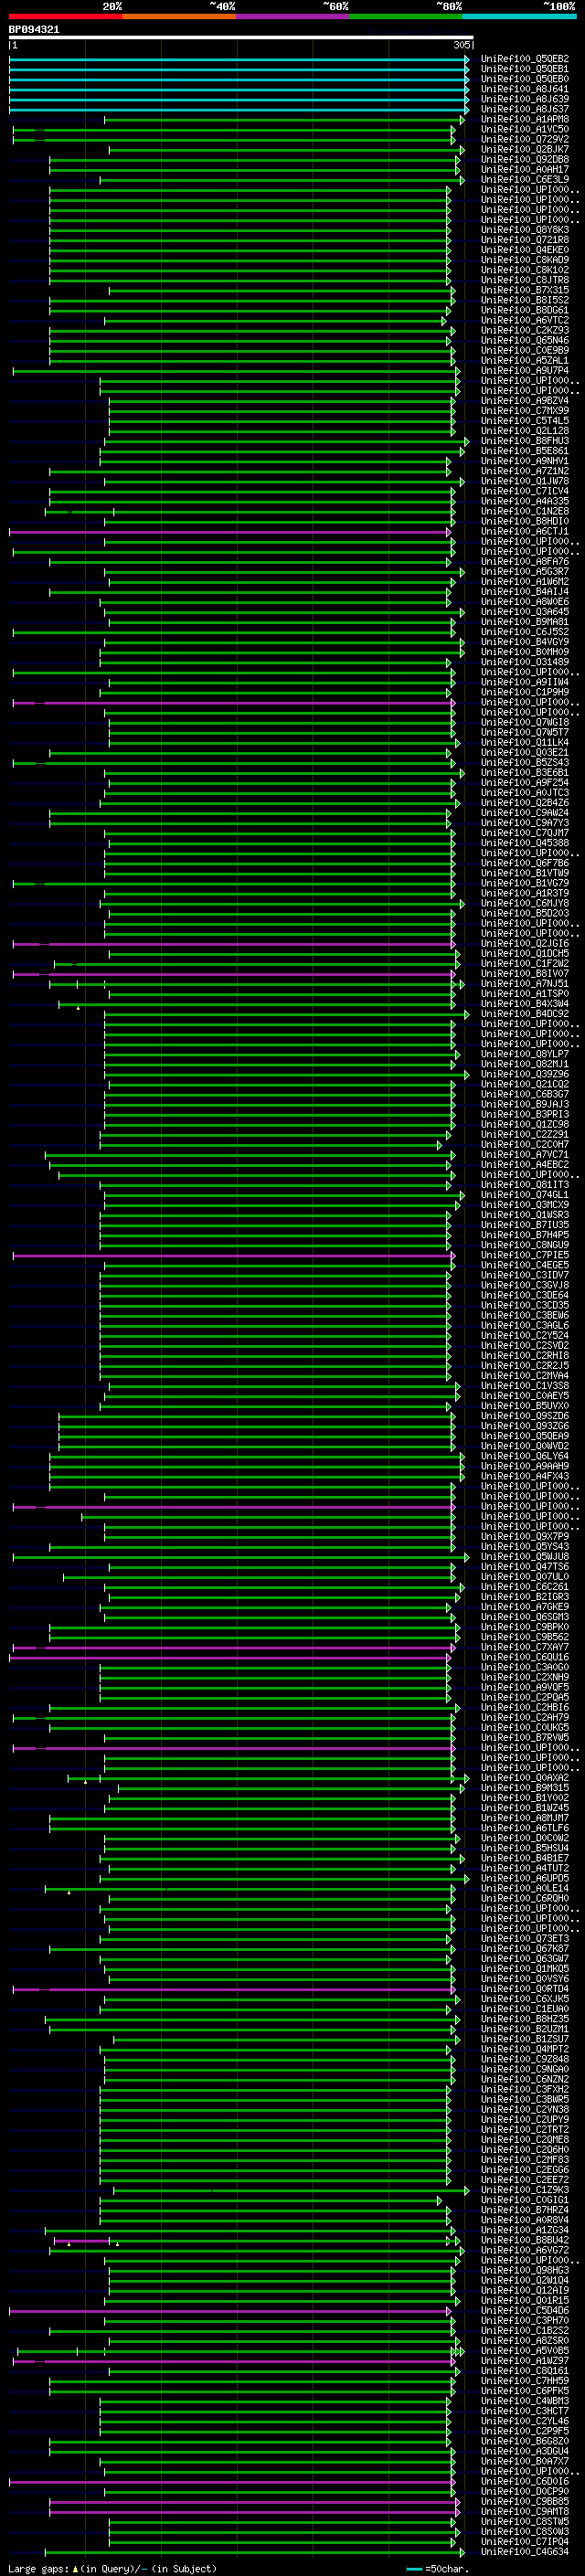Select hit label UniRef100_A1VC50
The height and width of the screenshot is (2576, 585).
(x=525, y=129)
